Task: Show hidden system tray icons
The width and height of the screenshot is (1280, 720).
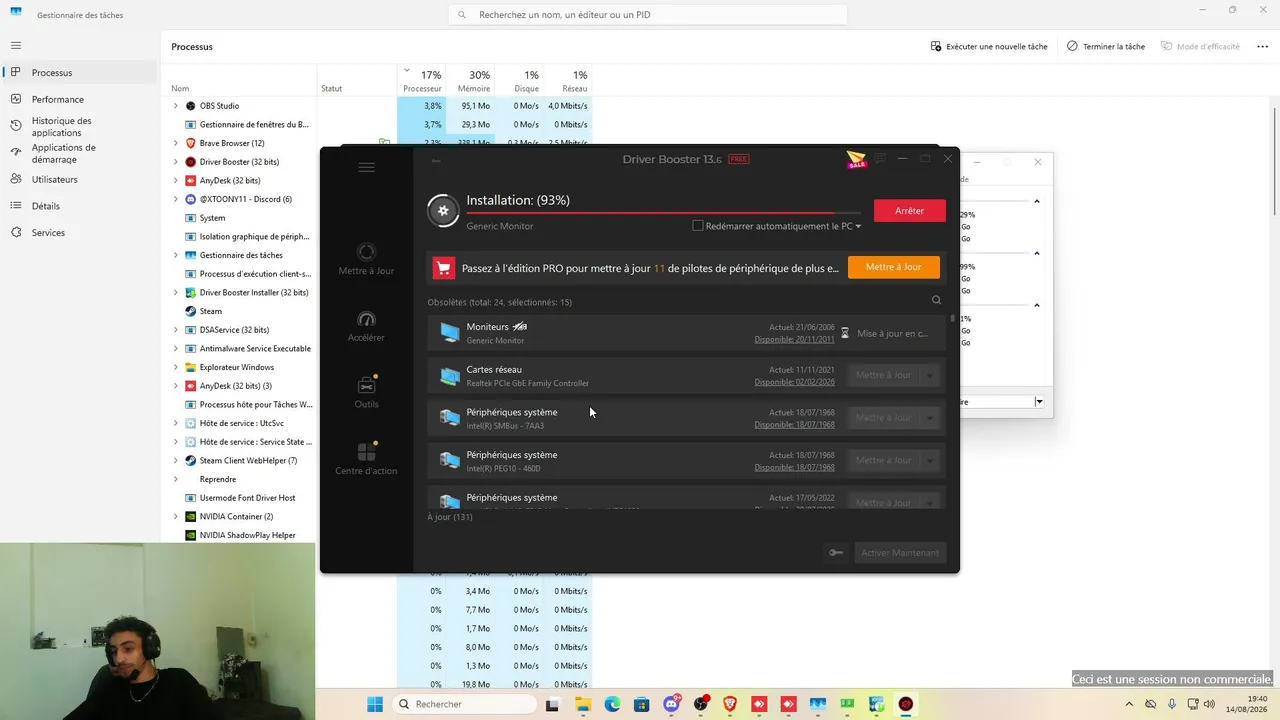Action: pos(1129,704)
